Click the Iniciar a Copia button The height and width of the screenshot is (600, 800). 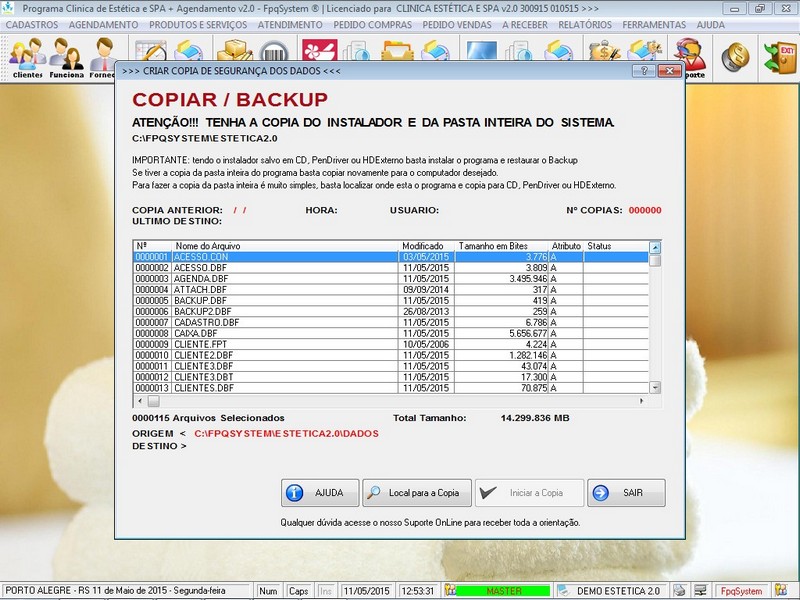529,493
